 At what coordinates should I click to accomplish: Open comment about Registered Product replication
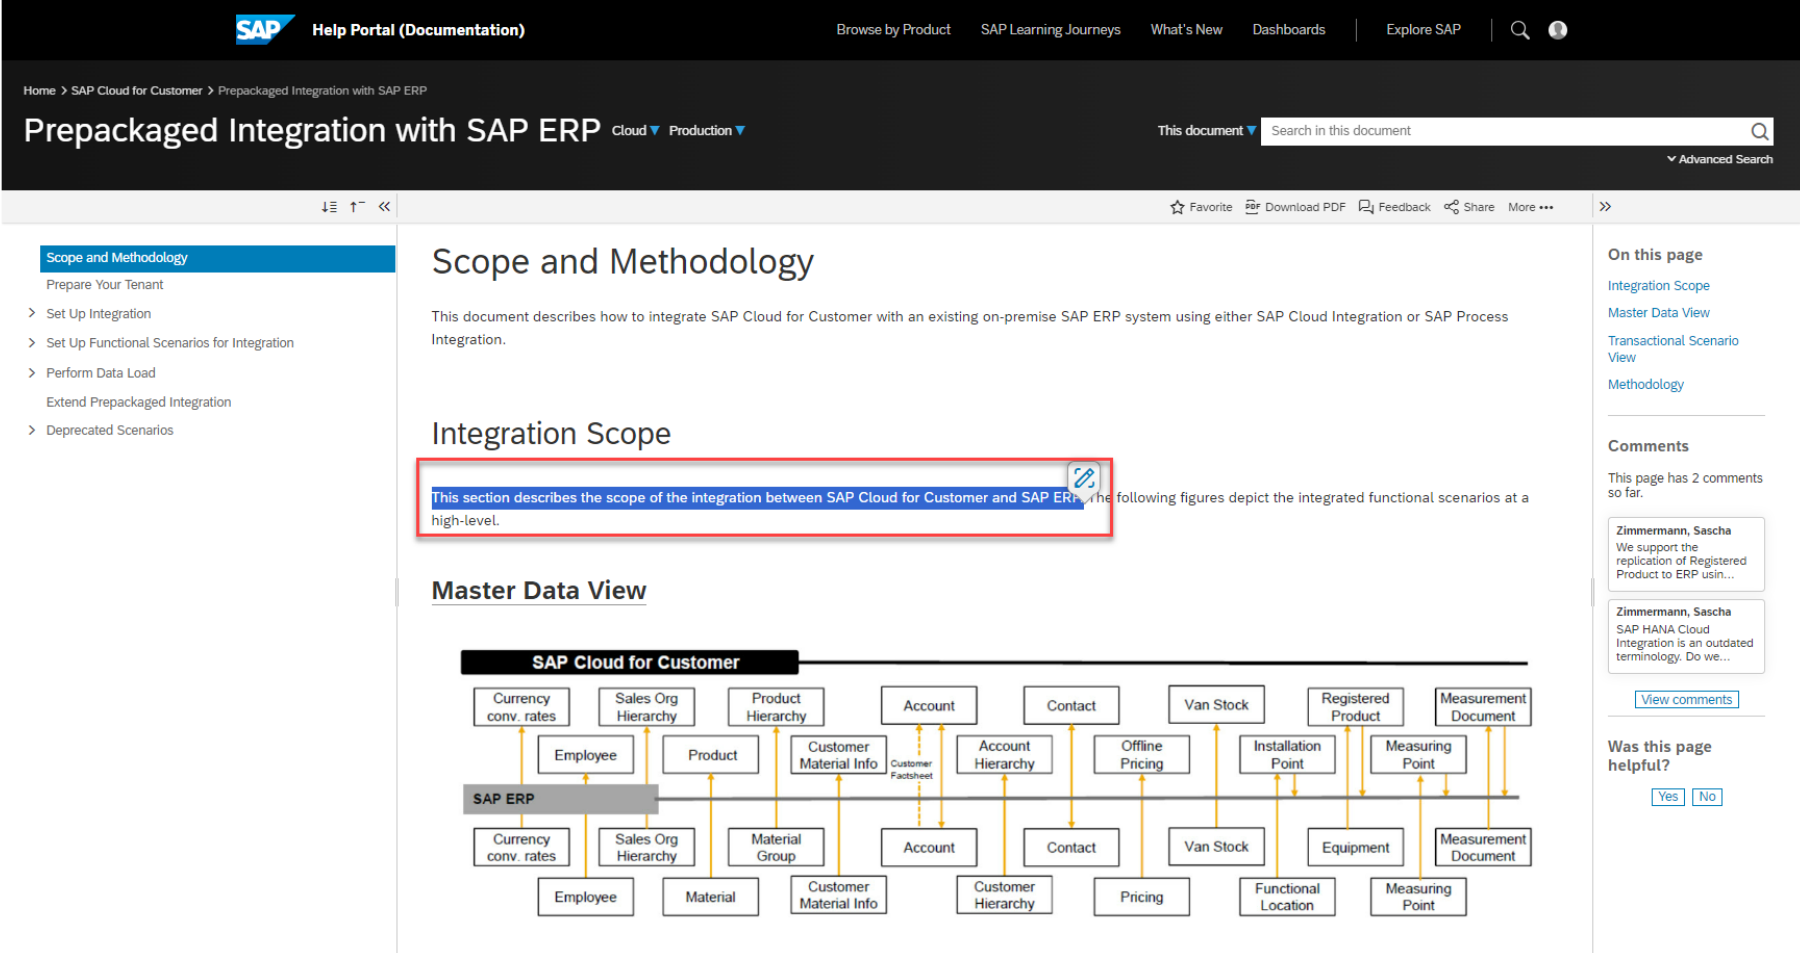1686,554
